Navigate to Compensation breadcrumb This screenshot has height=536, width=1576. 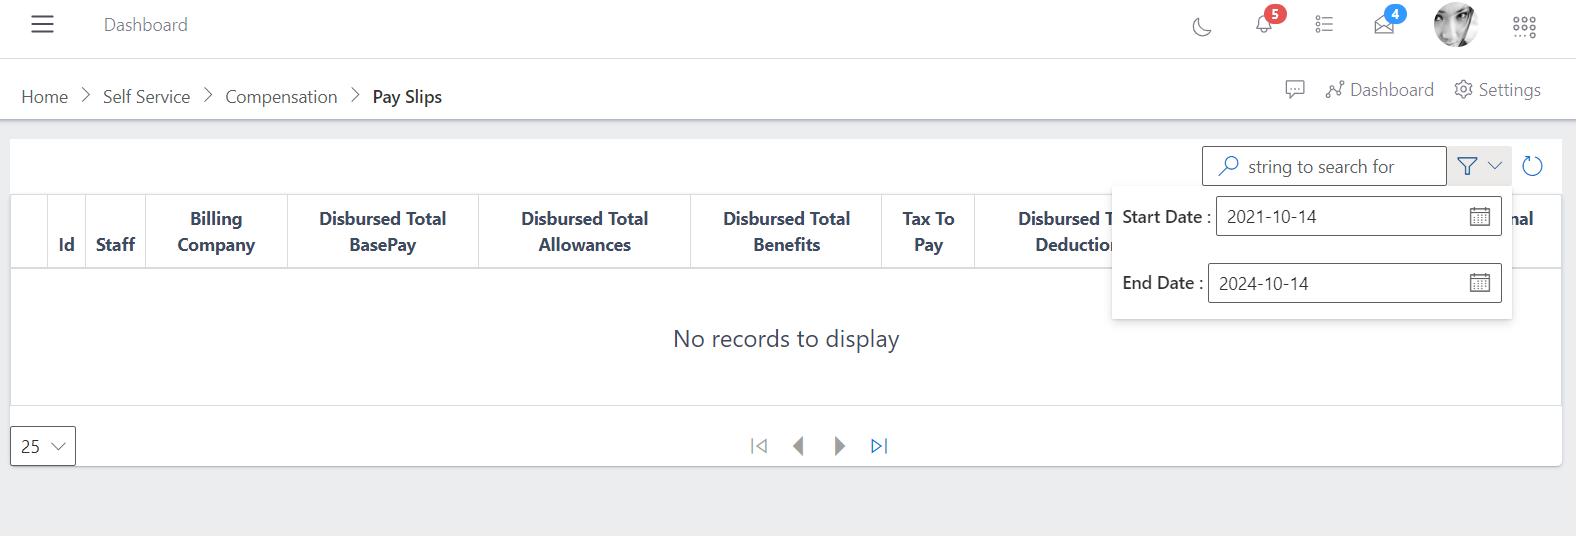(x=281, y=97)
